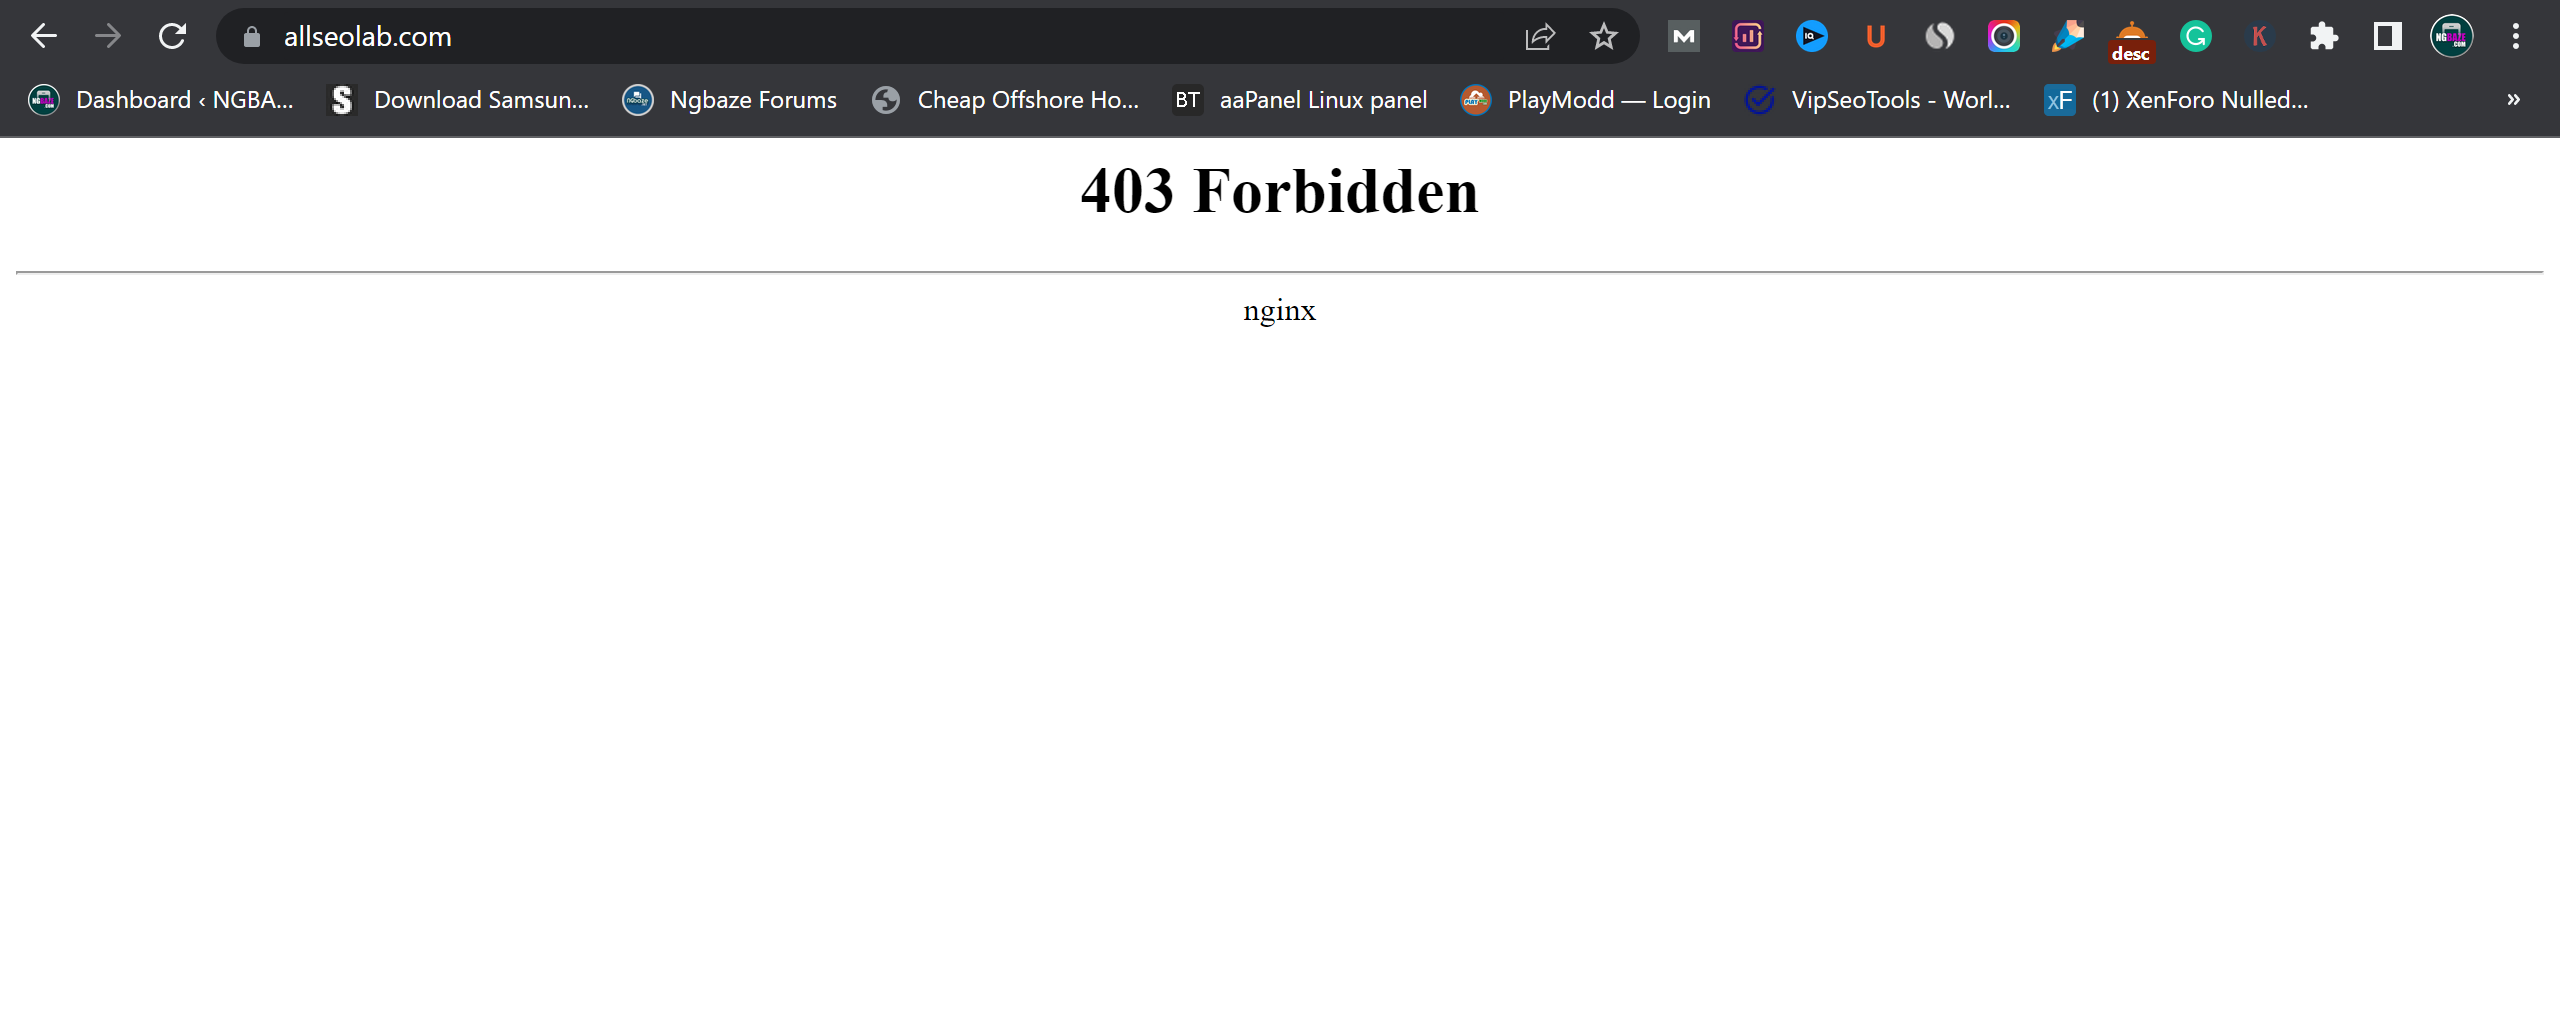
Task: Click the profile avatar in the toolbar
Action: click(x=2451, y=37)
